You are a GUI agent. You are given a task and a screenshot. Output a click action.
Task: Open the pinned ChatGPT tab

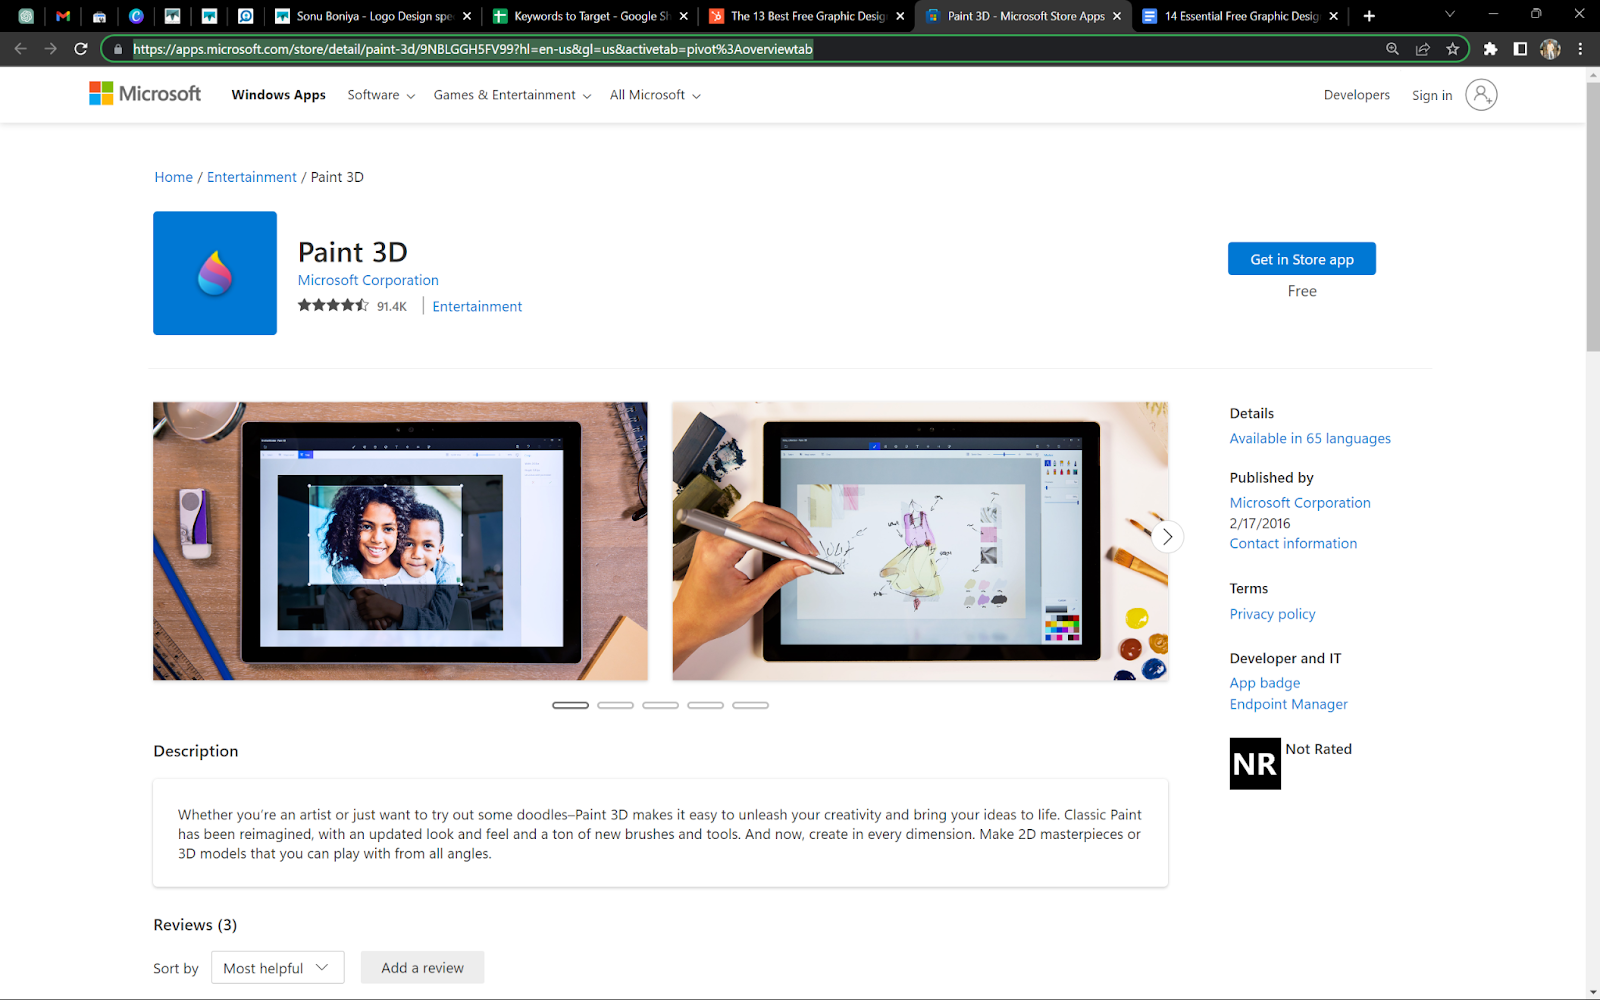[x=26, y=16]
